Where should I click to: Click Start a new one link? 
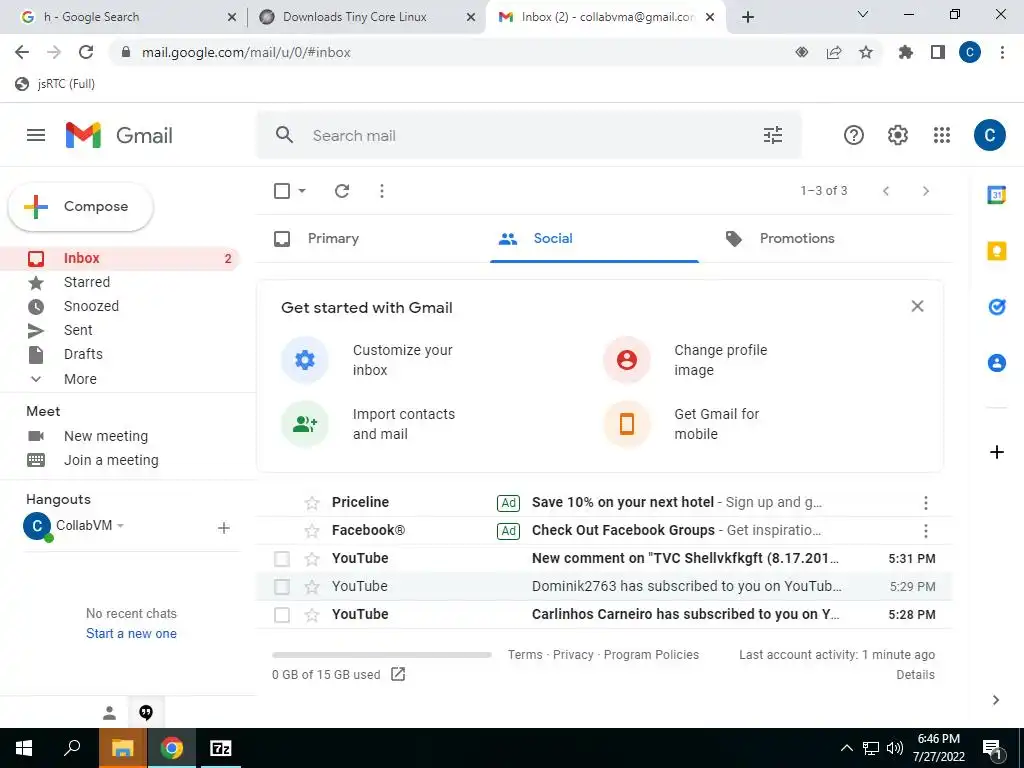point(131,633)
